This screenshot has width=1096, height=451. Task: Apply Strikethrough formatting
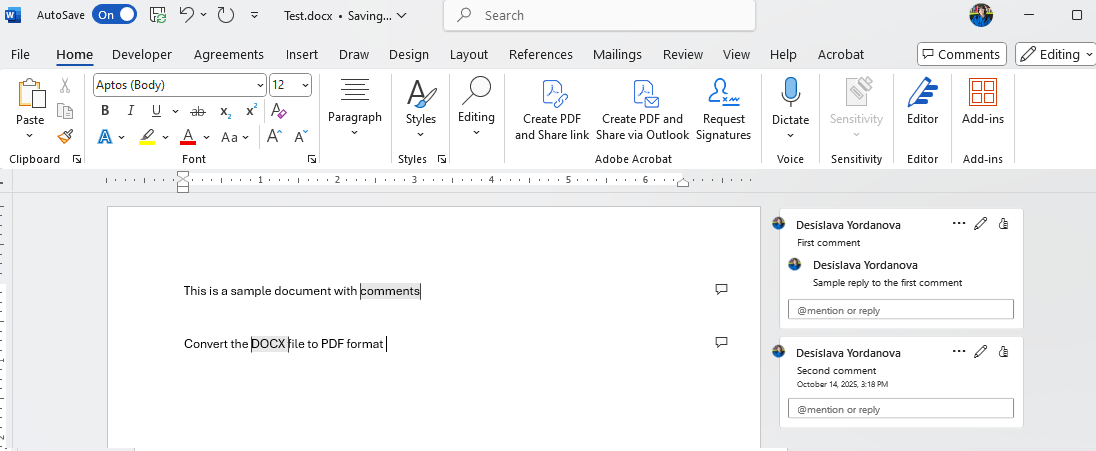click(199, 111)
